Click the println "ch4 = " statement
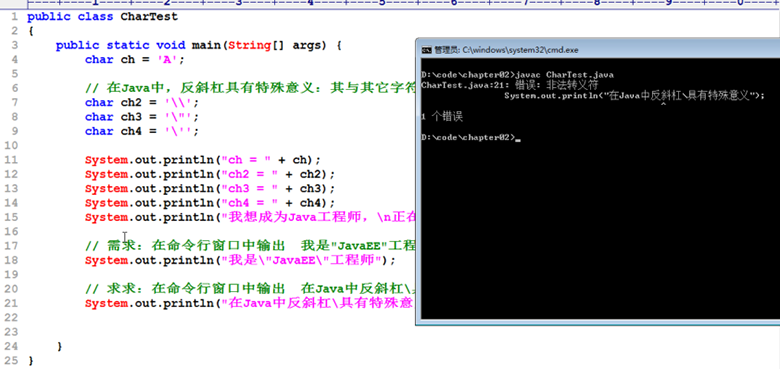The image size is (780, 369). coord(210,203)
